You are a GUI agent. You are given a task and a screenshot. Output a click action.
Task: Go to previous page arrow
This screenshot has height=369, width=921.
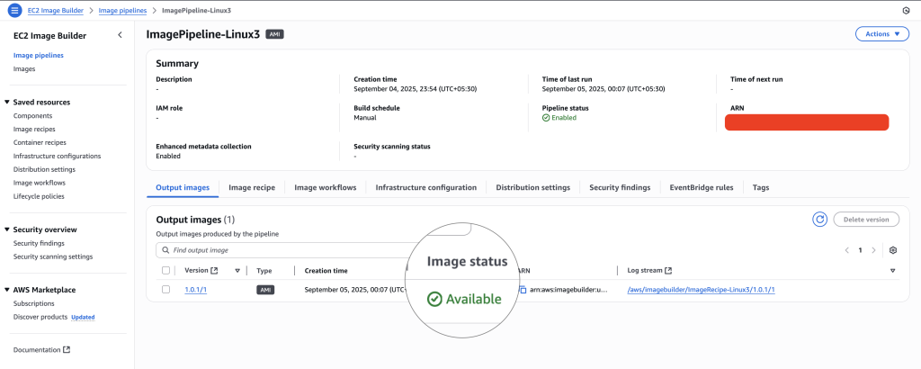tap(847, 250)
